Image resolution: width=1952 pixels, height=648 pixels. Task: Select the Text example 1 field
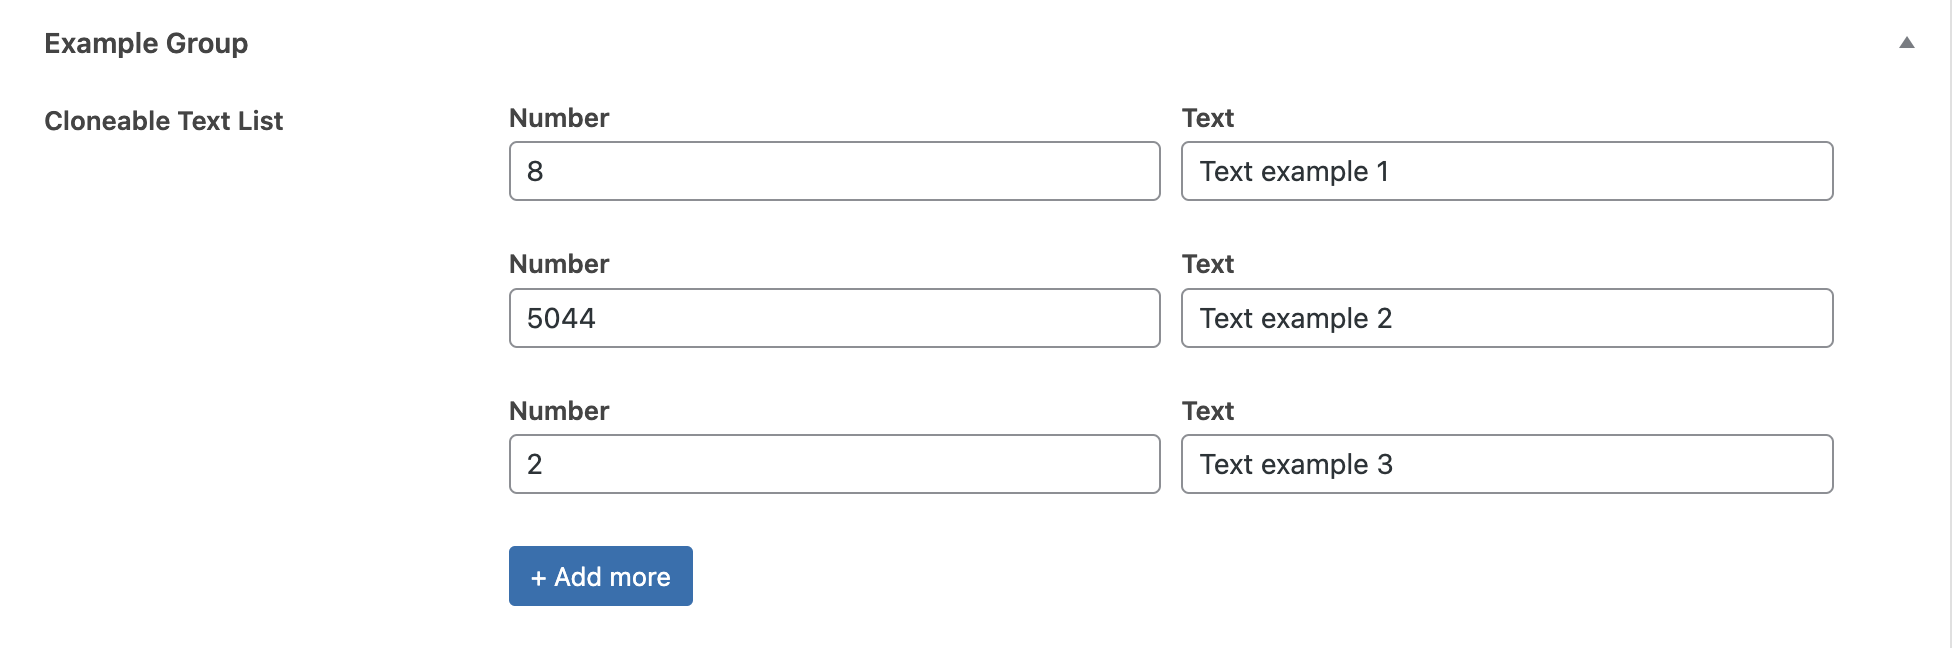tap(1506, 171)
